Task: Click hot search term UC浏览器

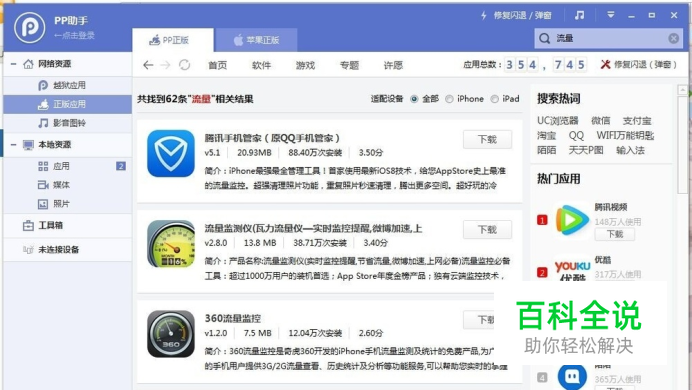Action: click(557, 120)
